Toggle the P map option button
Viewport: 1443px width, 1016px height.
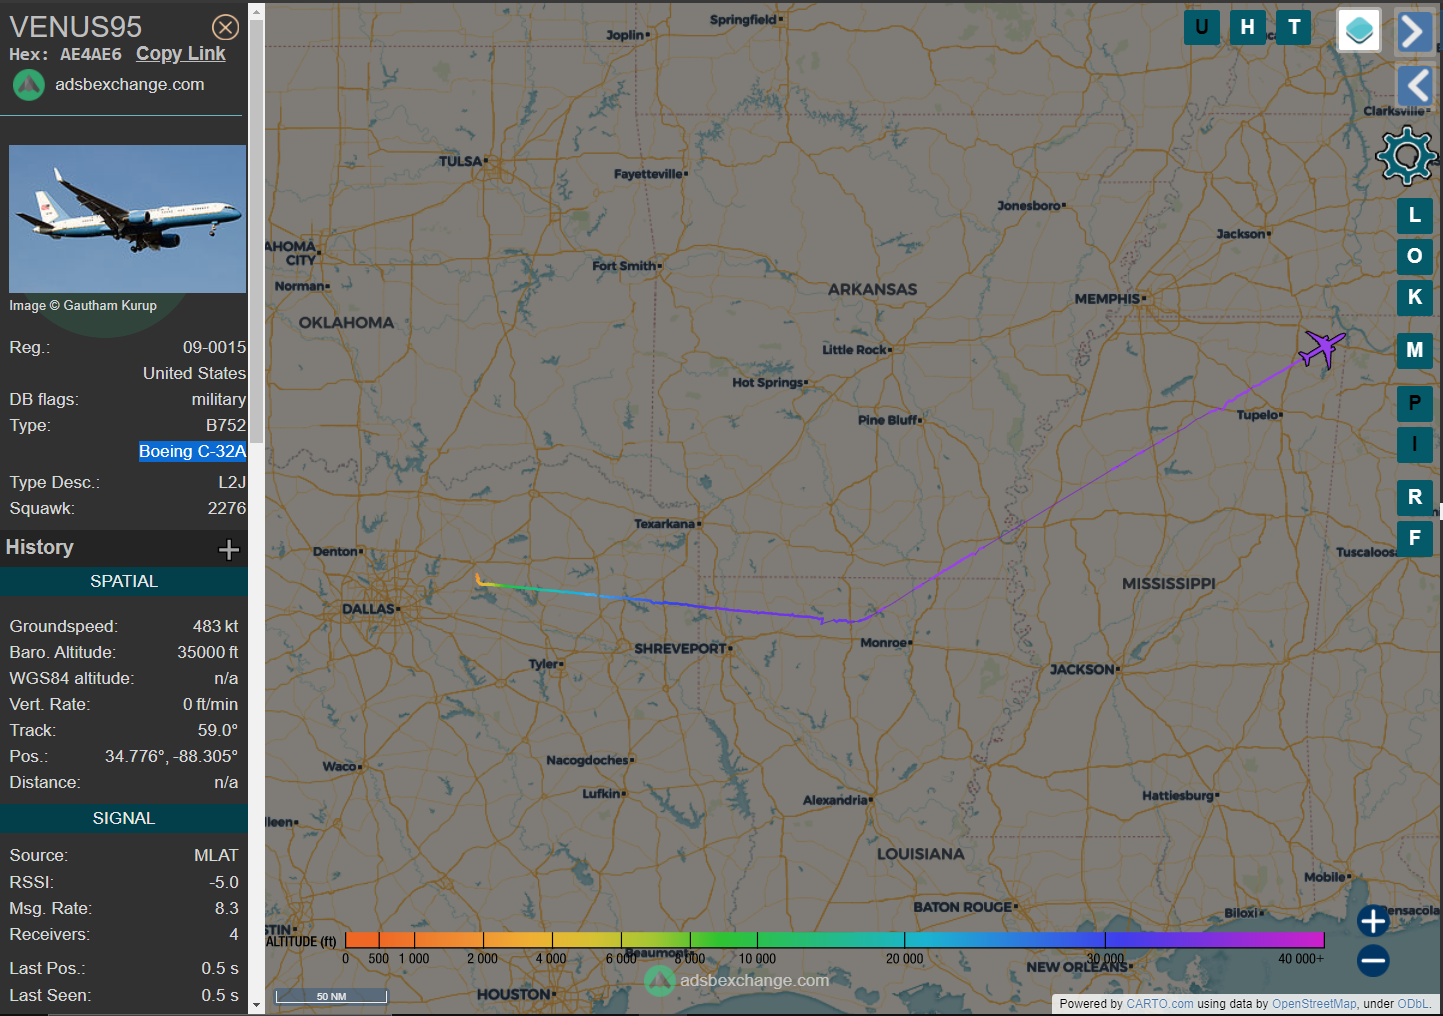click(1414, 403)
